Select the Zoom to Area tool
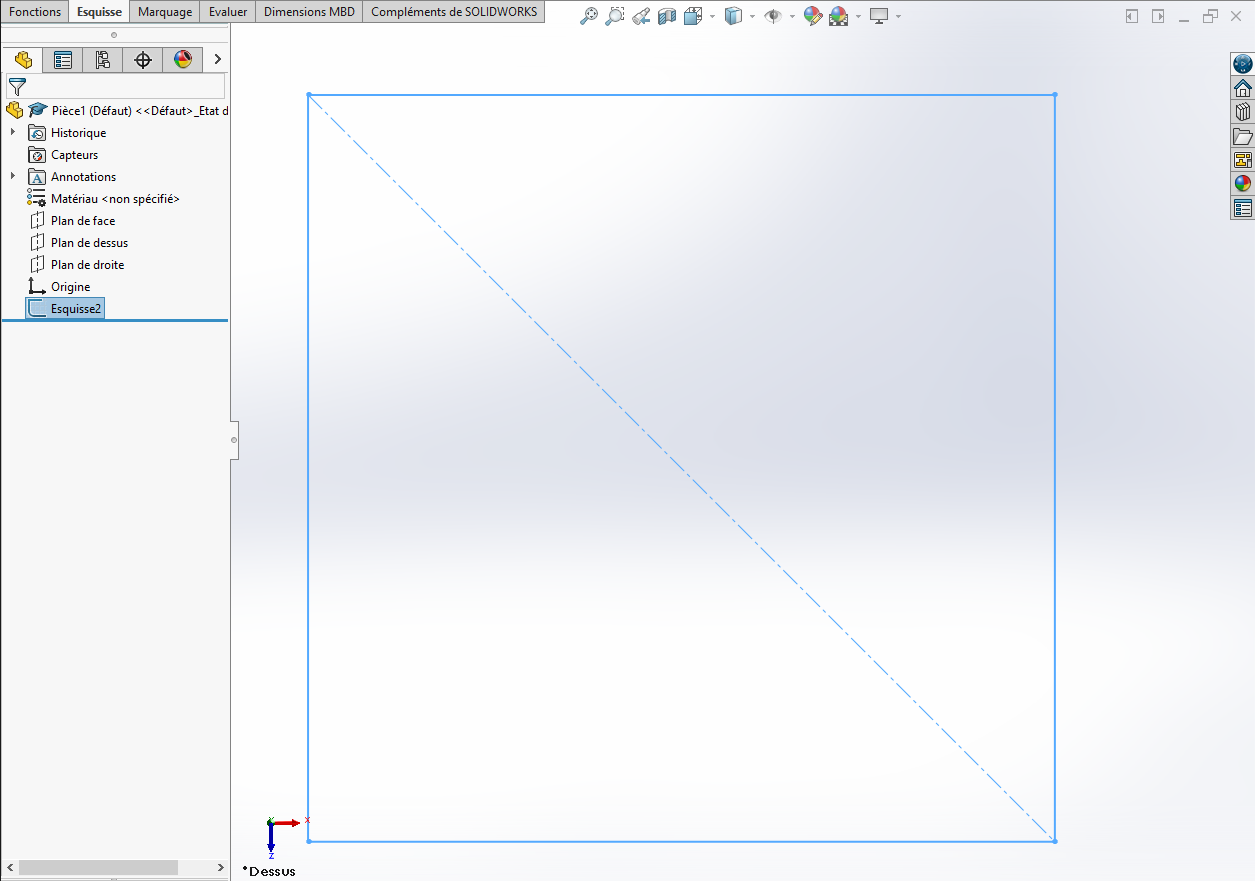 615,16
